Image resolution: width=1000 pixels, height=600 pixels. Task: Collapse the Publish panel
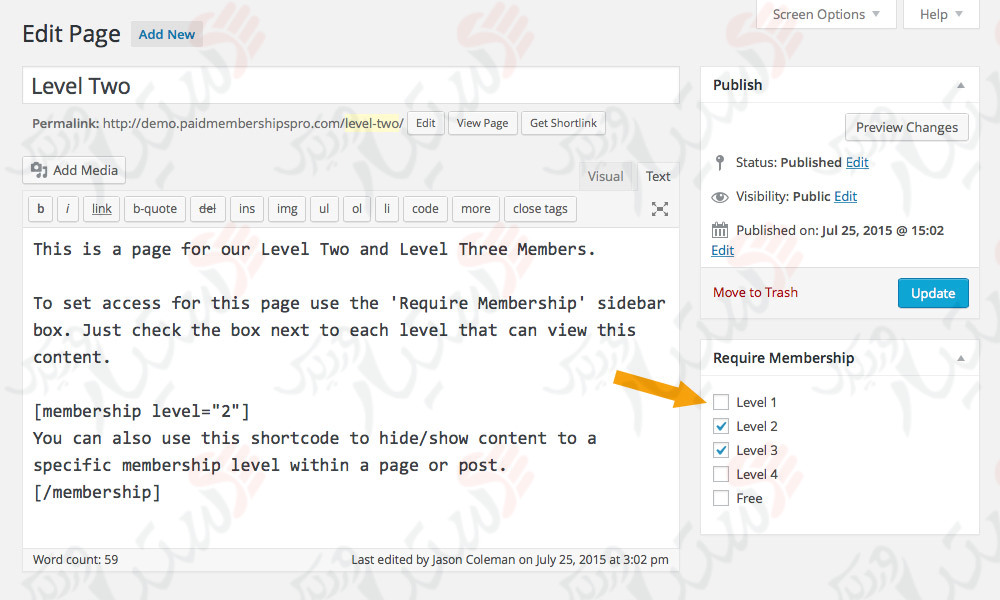(961, 85)
